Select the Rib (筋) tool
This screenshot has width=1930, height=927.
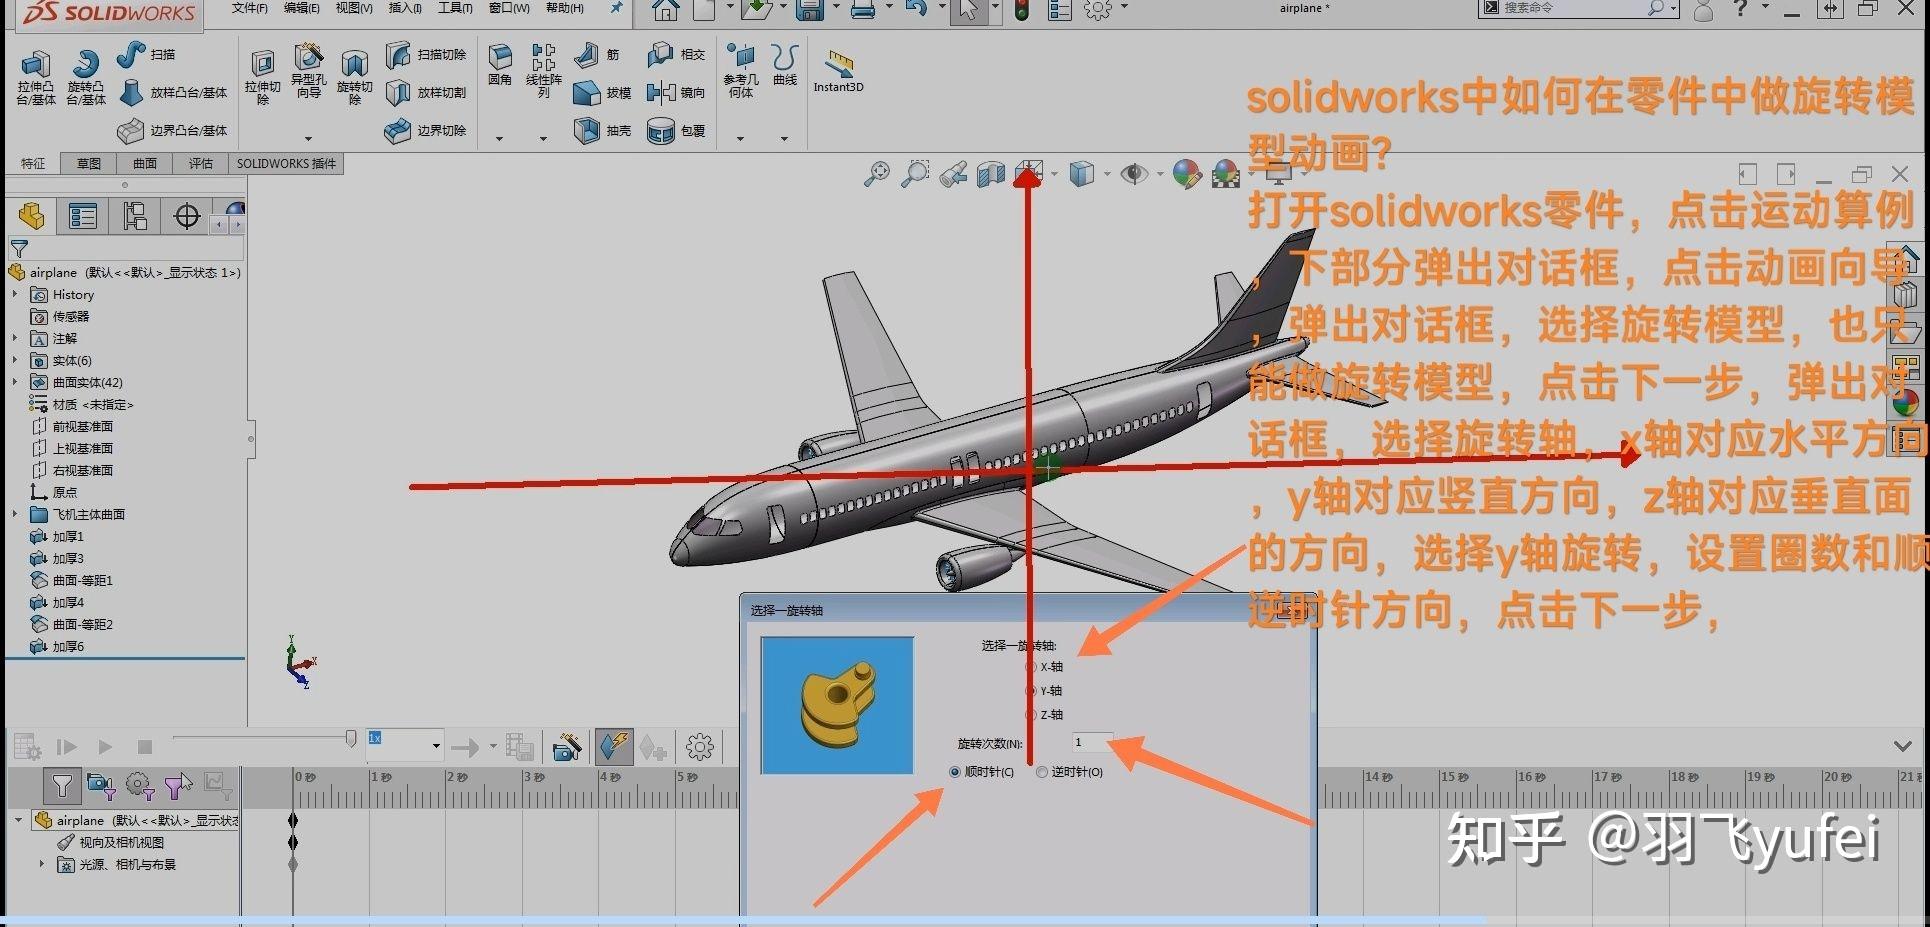tap(598, 54)
